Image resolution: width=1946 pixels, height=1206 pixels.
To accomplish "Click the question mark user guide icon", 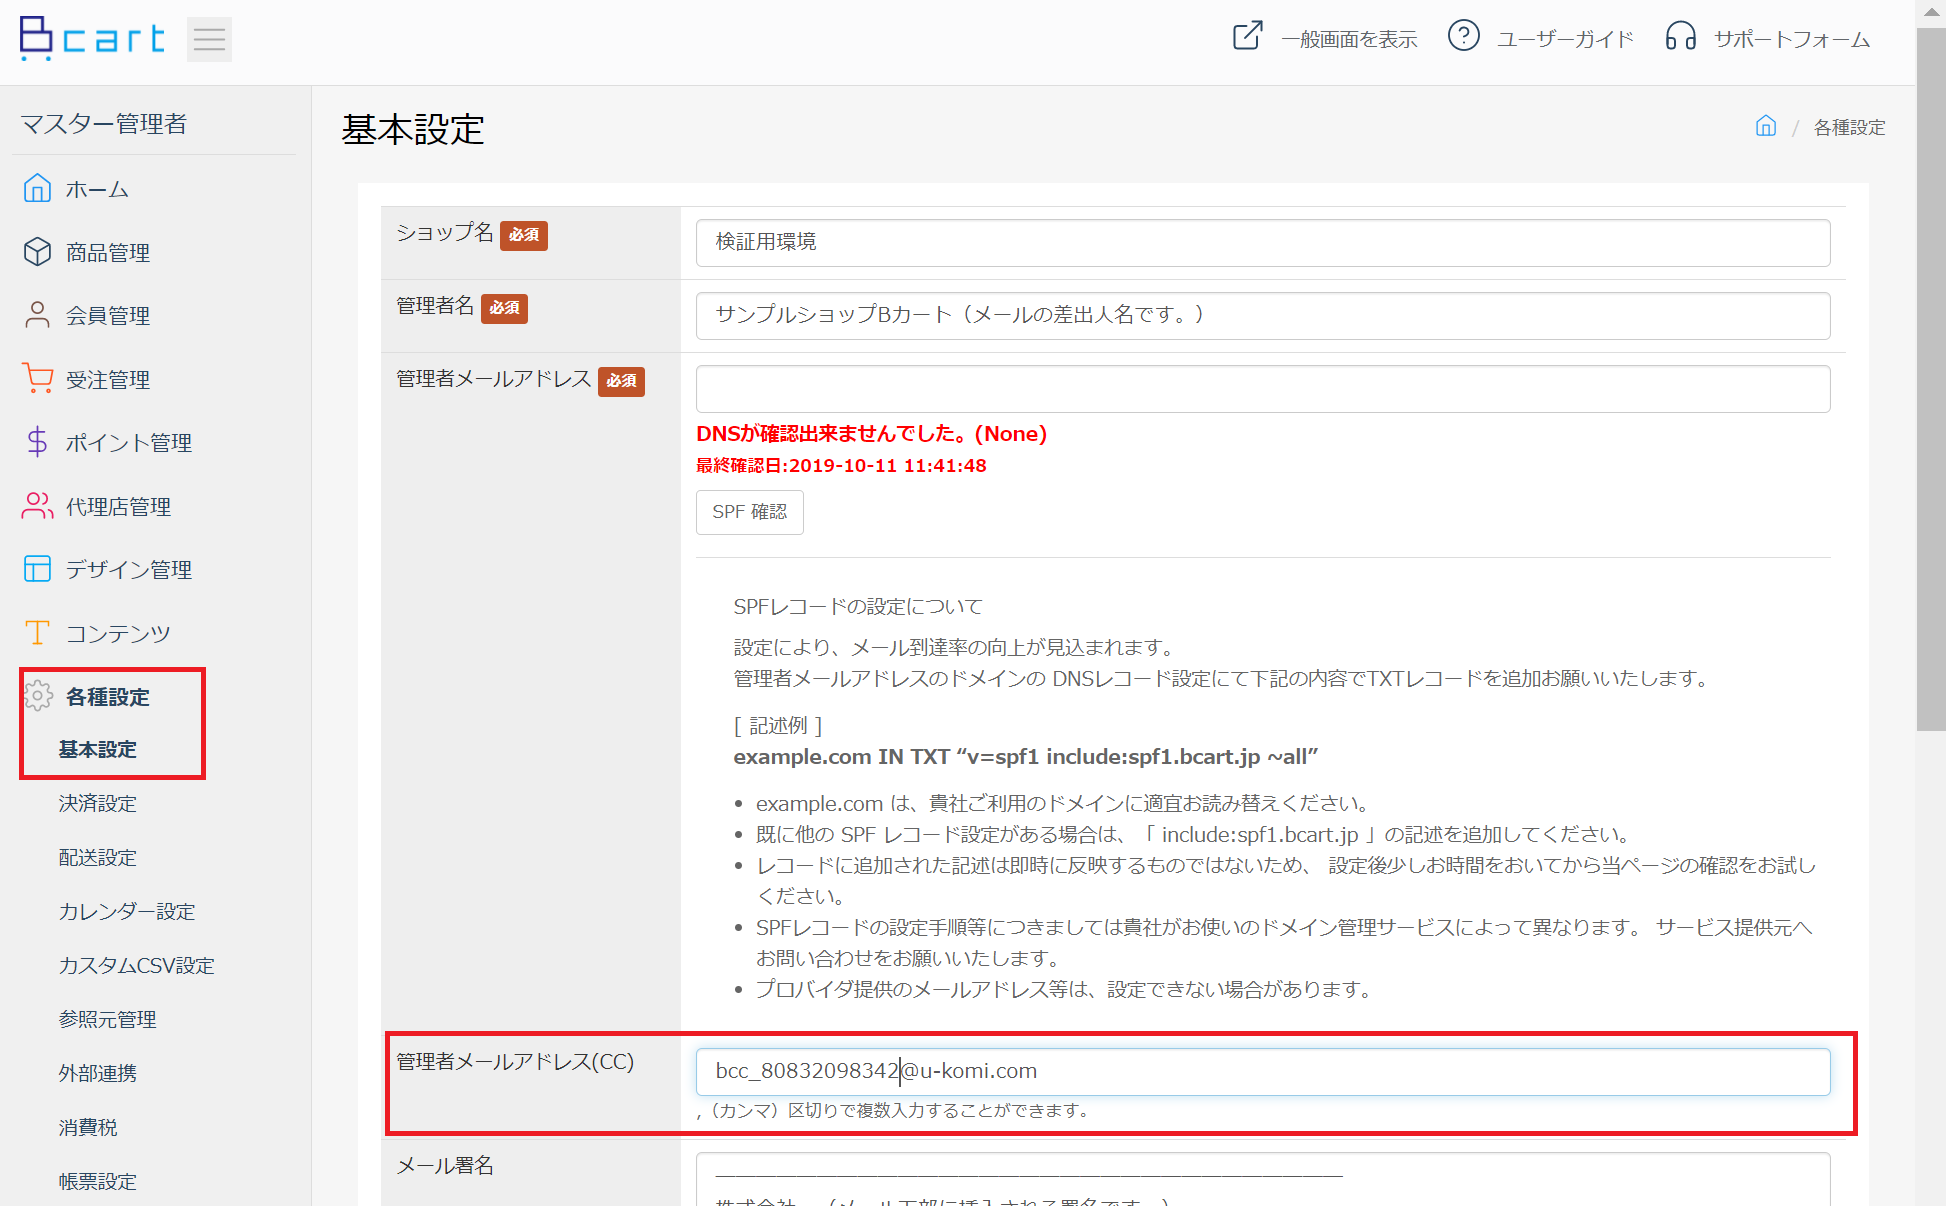I will click(x=1463, y=37).
